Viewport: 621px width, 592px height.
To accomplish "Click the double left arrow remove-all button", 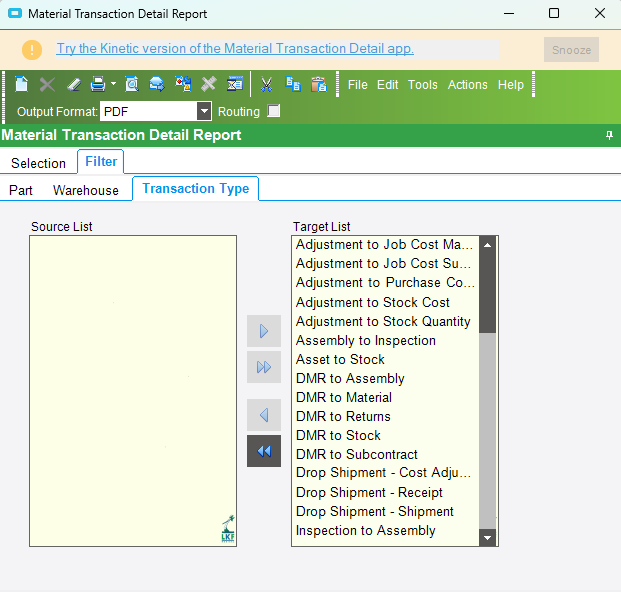I will [x=264, y=451].
